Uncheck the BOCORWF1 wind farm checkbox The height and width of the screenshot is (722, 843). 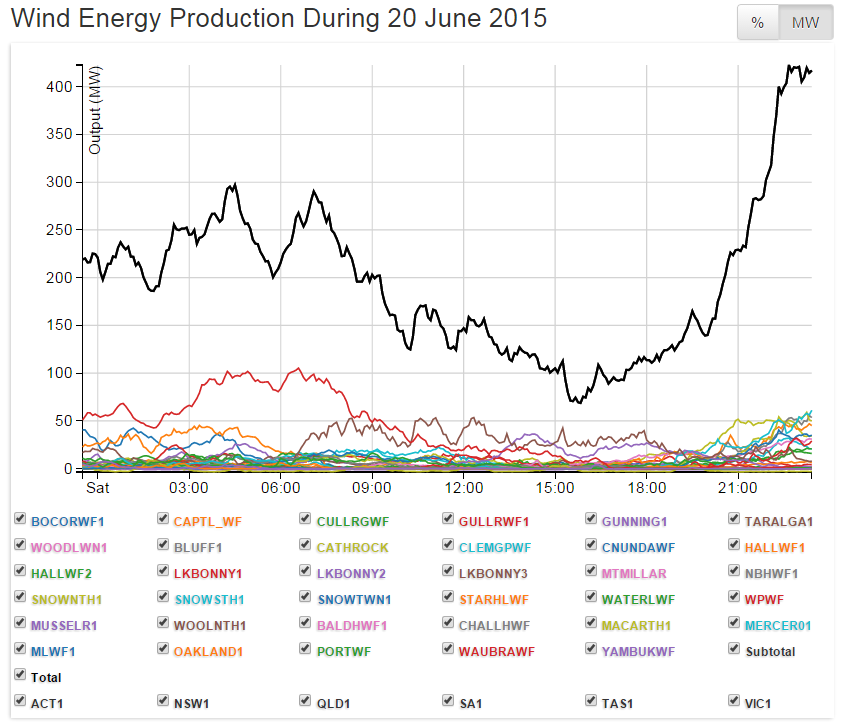[x=20, y=519]
